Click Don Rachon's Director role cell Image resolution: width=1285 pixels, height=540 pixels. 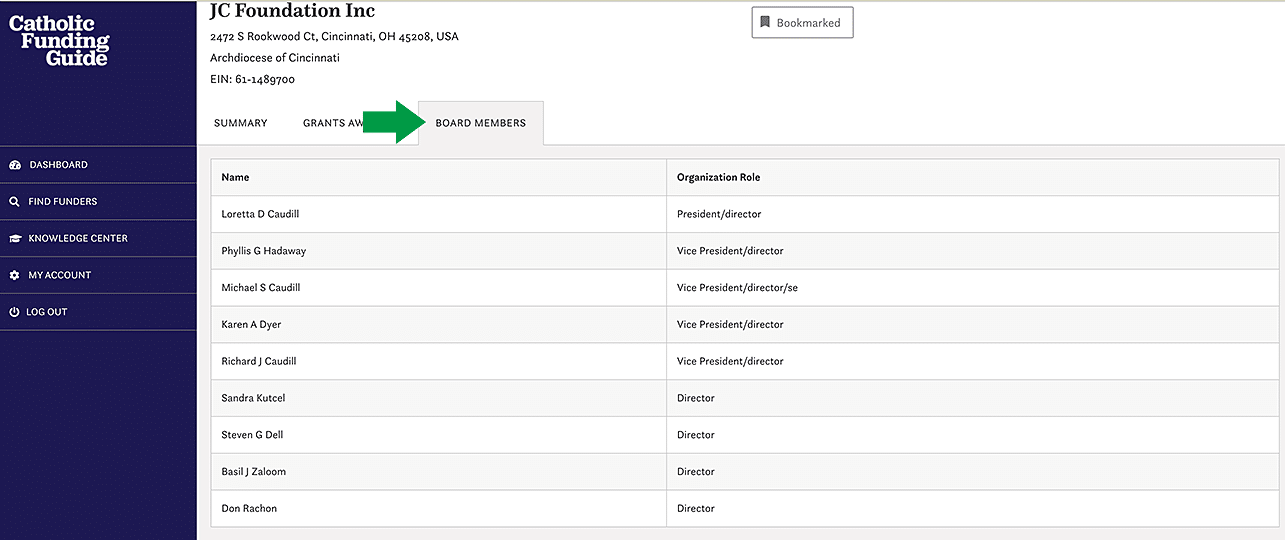click(972, 508)
